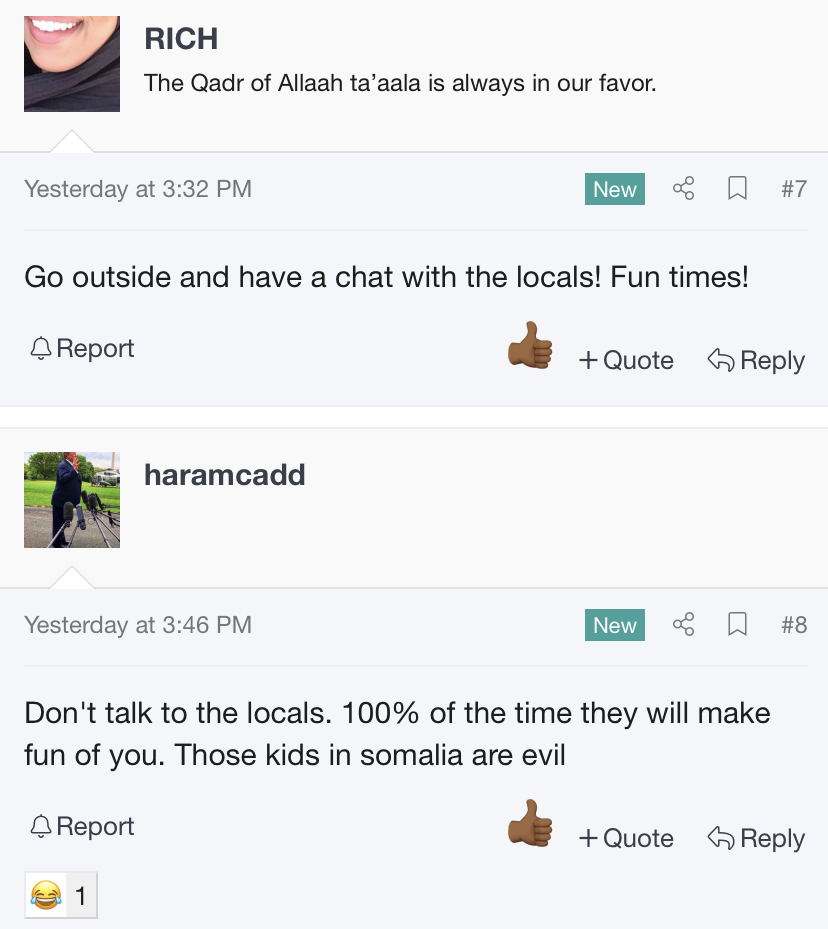Report RICH's post about locals
The width and height of the screenshot is (828, 929).
tap(82, 348)
